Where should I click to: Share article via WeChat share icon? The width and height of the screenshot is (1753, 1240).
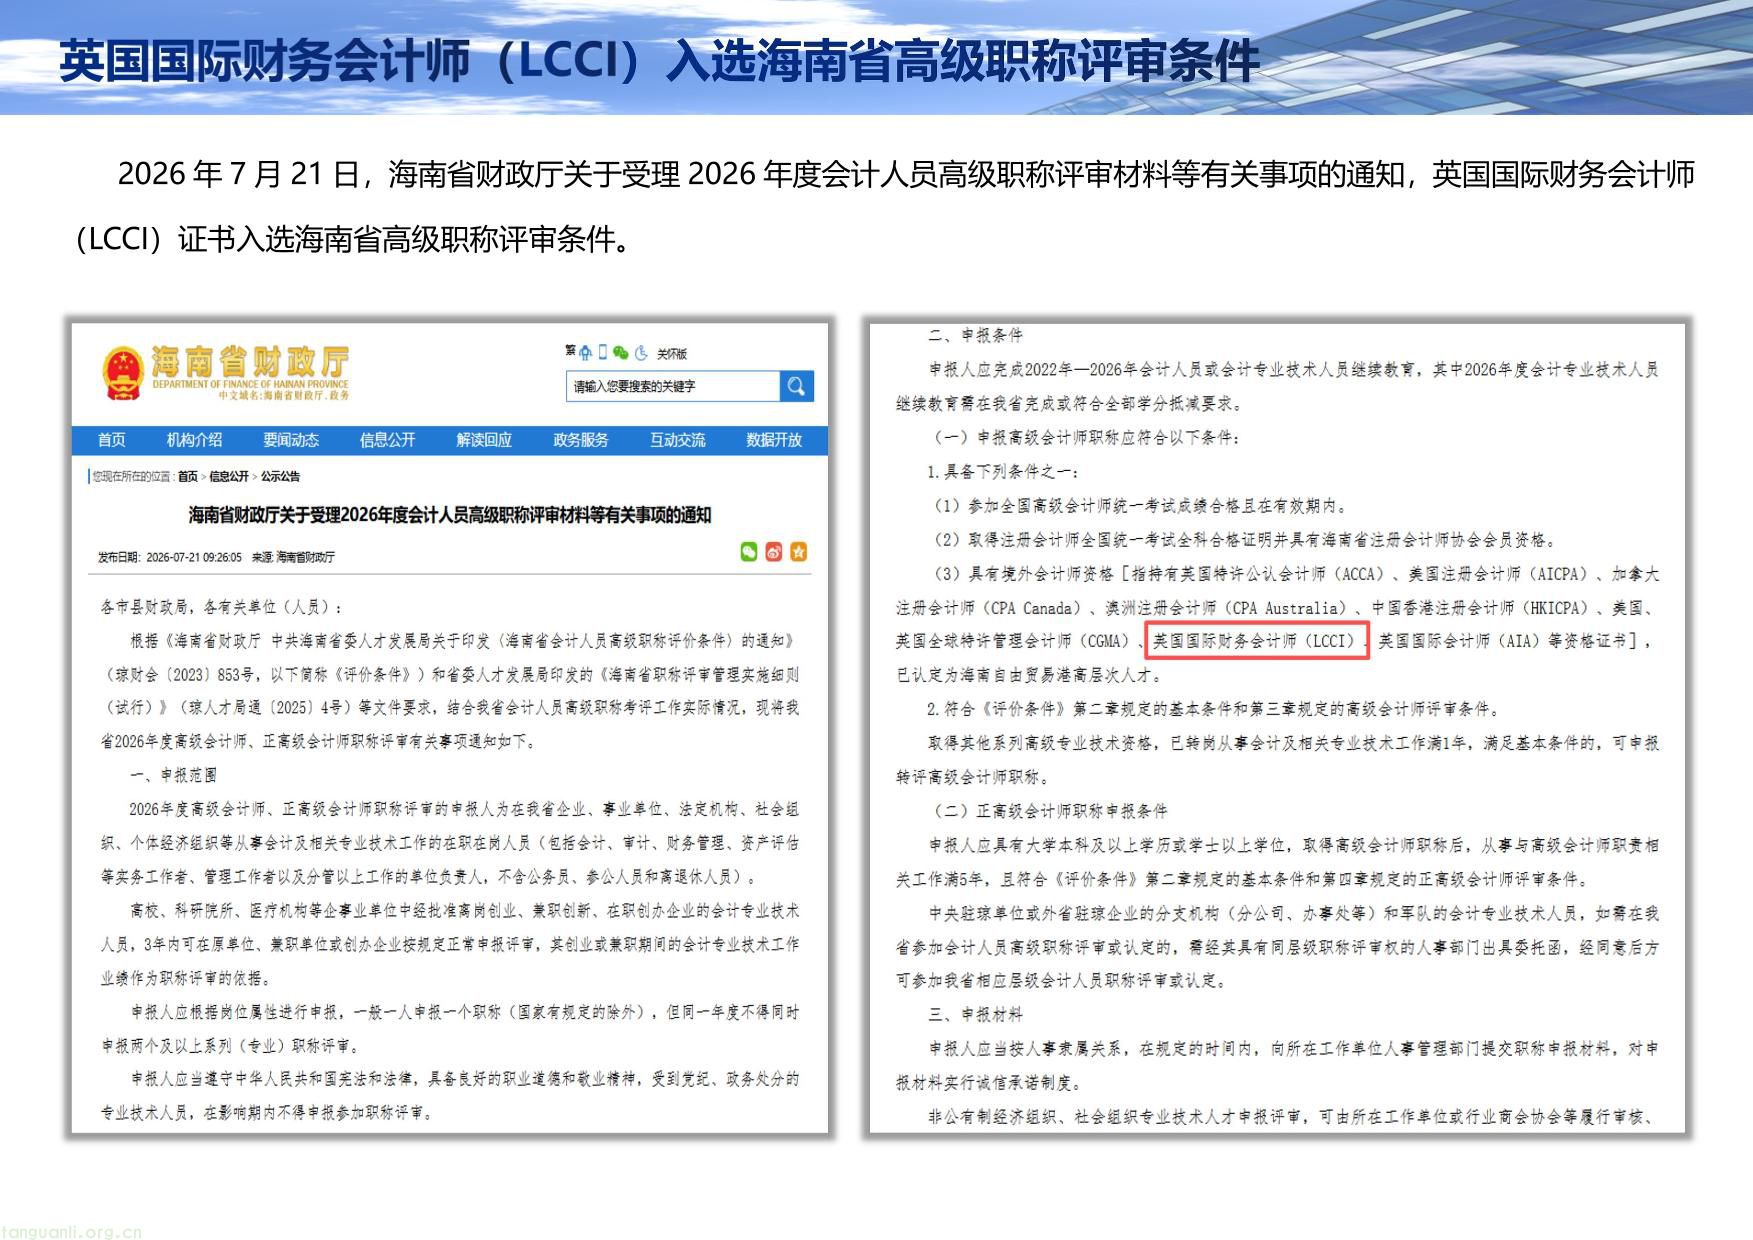point(748,552)
